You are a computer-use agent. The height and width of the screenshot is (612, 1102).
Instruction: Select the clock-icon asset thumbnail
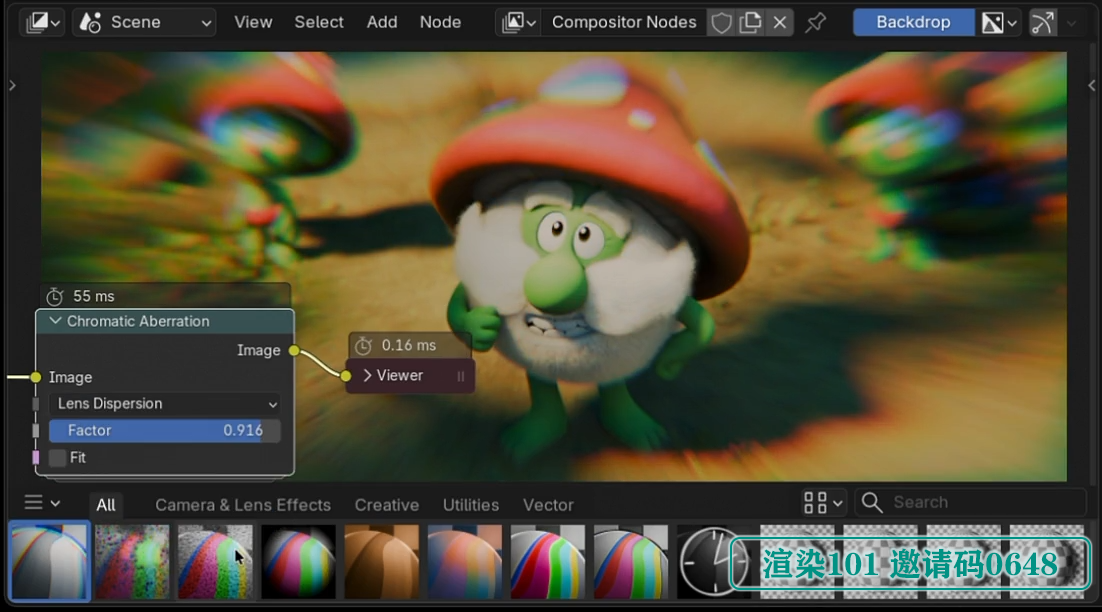(x=713, y=561)
